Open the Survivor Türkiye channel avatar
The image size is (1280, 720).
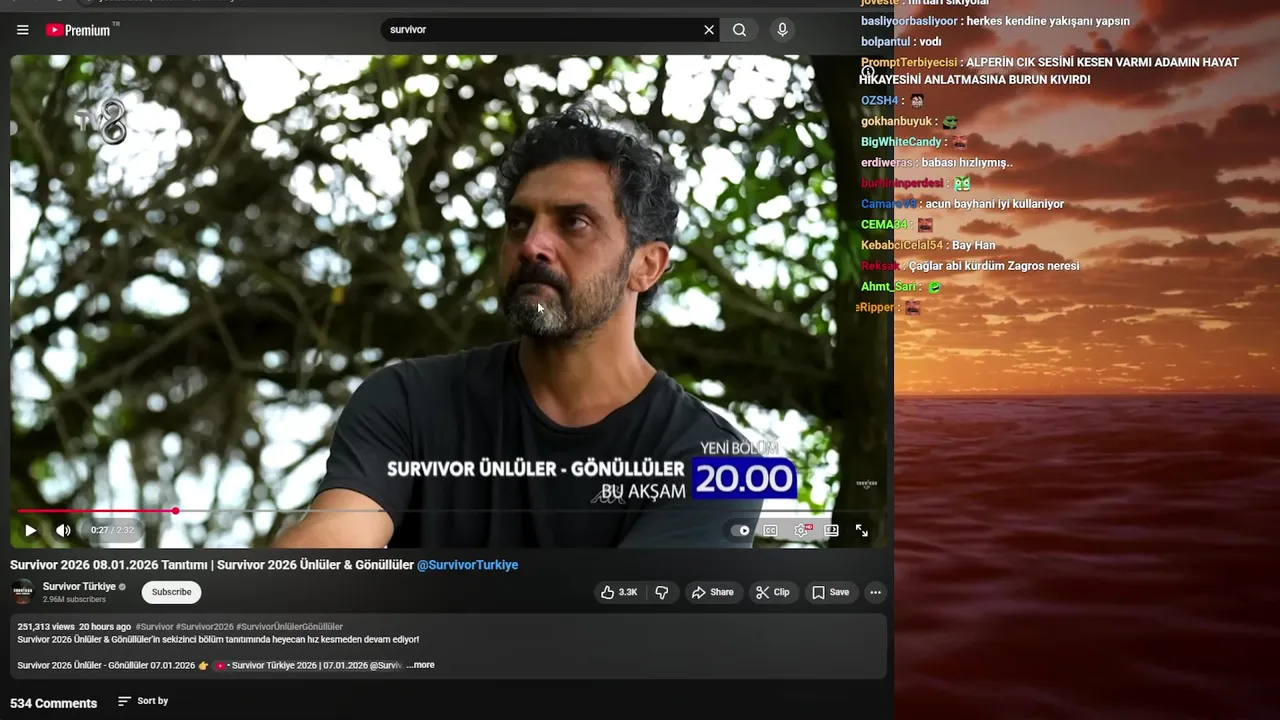[22, 591]
